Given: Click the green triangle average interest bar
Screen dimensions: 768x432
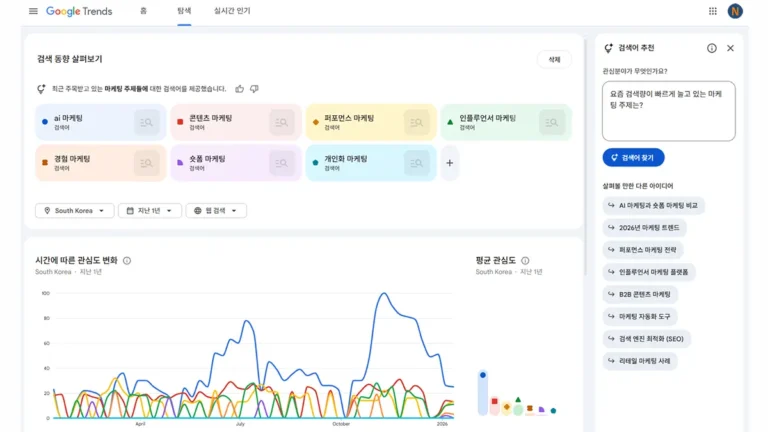Looking at the screenshot, I should (518, 407).
